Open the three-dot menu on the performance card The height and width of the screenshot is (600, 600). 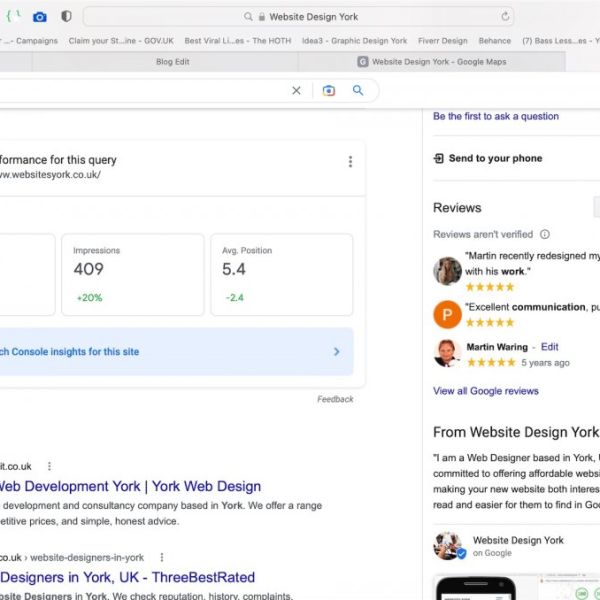point(350,161)
